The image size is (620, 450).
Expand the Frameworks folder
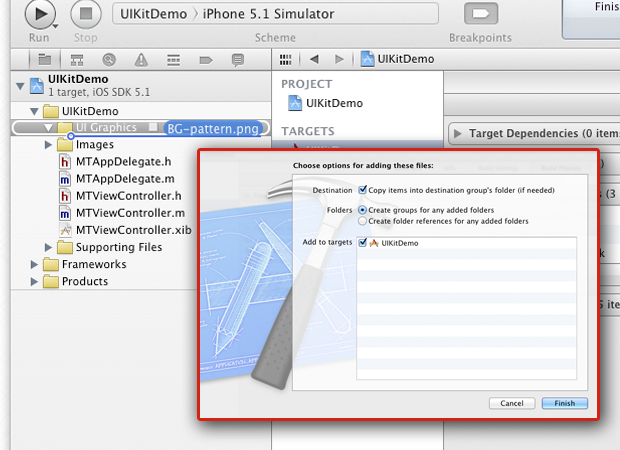pyautogui.click(x=34, y=265)
